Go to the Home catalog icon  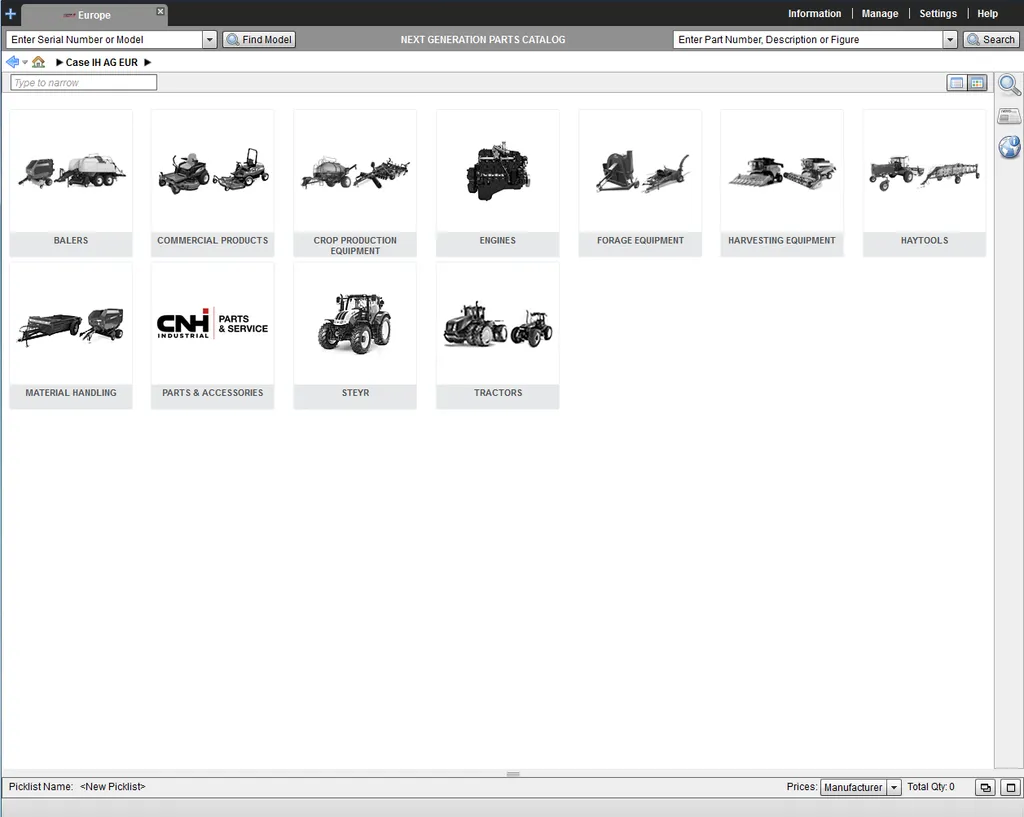point(39,62)
